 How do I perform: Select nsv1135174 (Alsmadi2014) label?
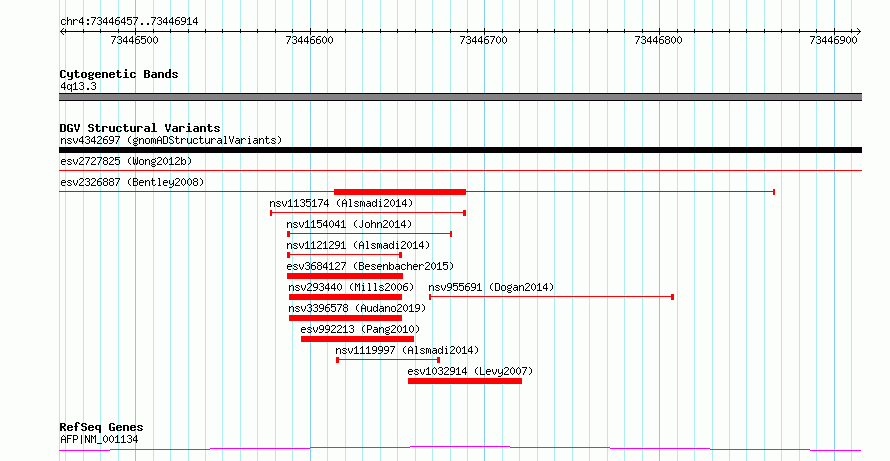click(341, 203)
